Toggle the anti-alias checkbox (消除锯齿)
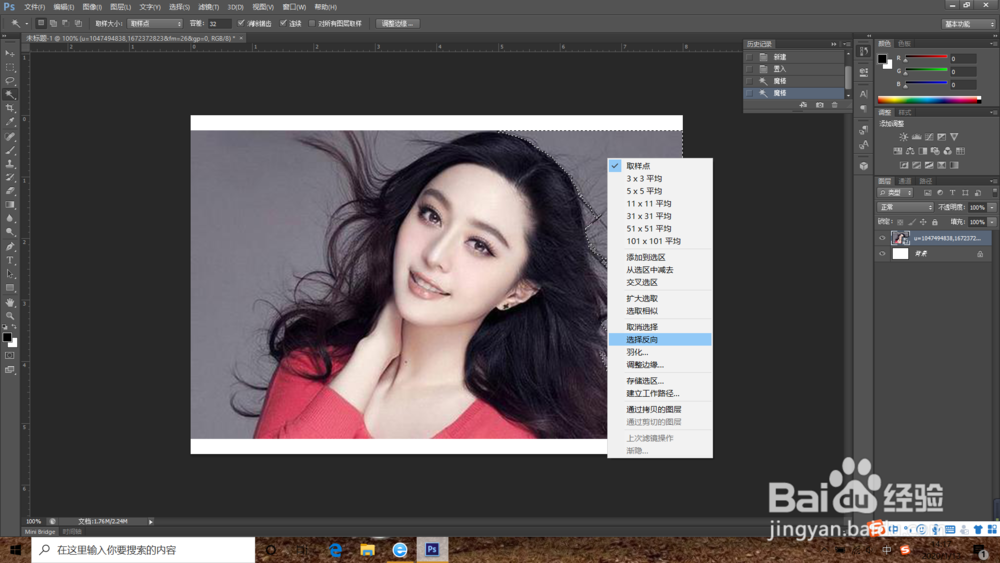This screenshot has height=563, width=1000. click(241, 23)
